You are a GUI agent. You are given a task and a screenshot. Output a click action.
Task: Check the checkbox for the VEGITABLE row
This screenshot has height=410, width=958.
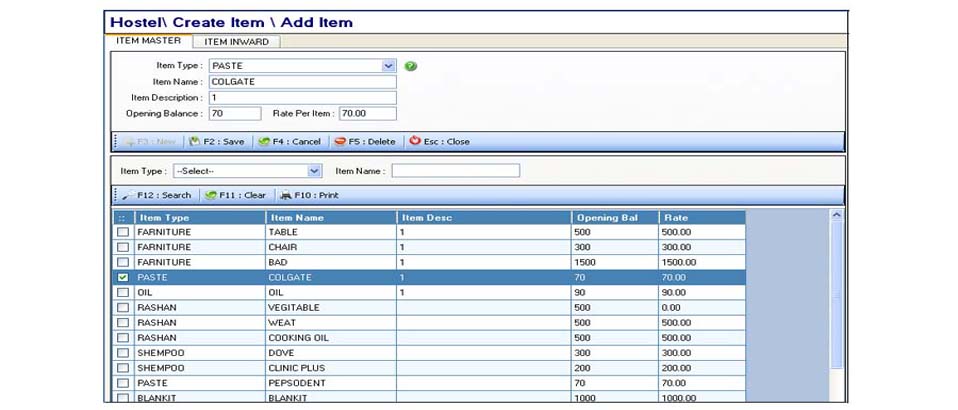click(123, 307)
